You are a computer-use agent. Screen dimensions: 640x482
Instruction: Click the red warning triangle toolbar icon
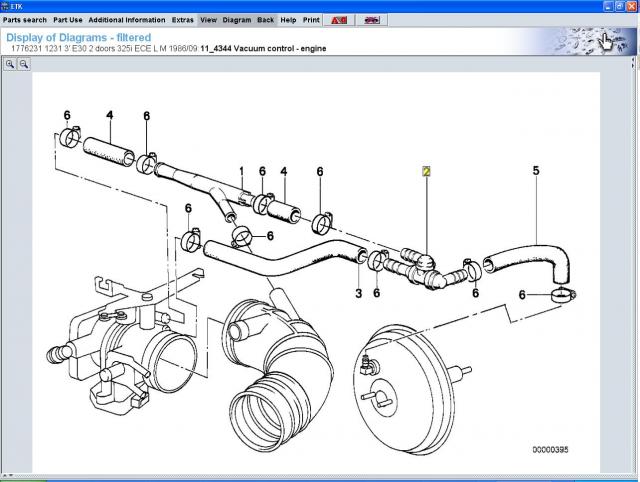(339, 19)
